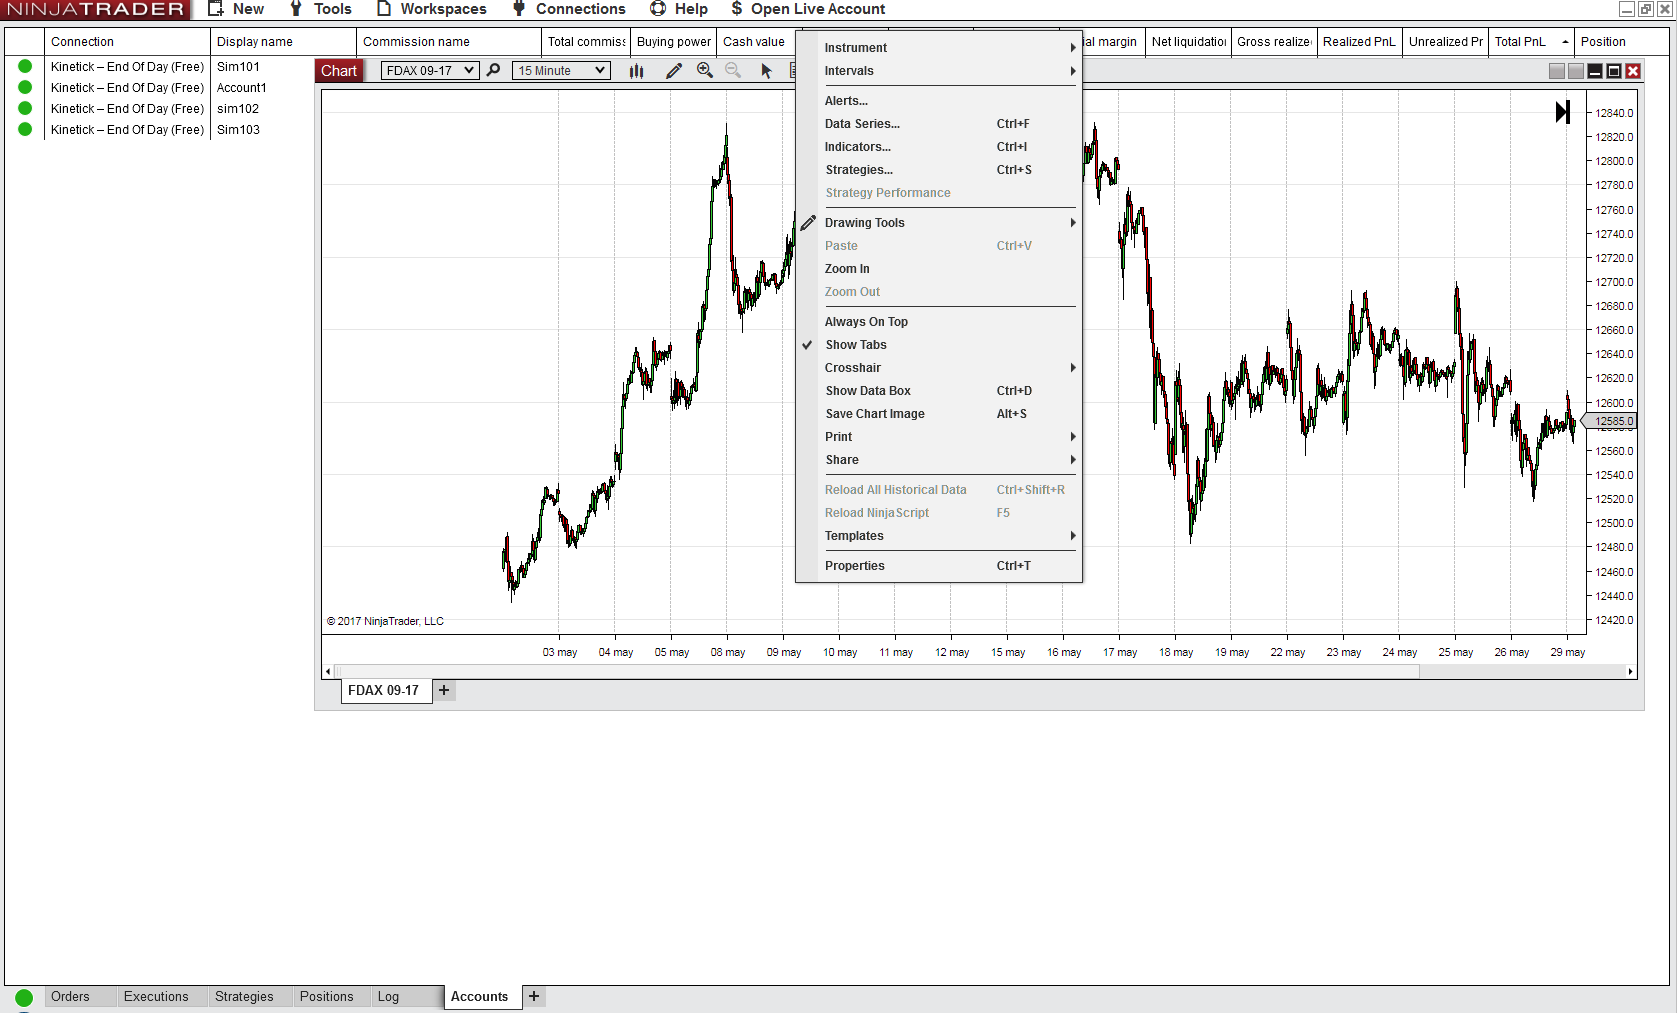Image resolution: width=1677 pixels, height=1013 pixels.
Task: Open Indicators from the context menu
Action: point(939,147)
